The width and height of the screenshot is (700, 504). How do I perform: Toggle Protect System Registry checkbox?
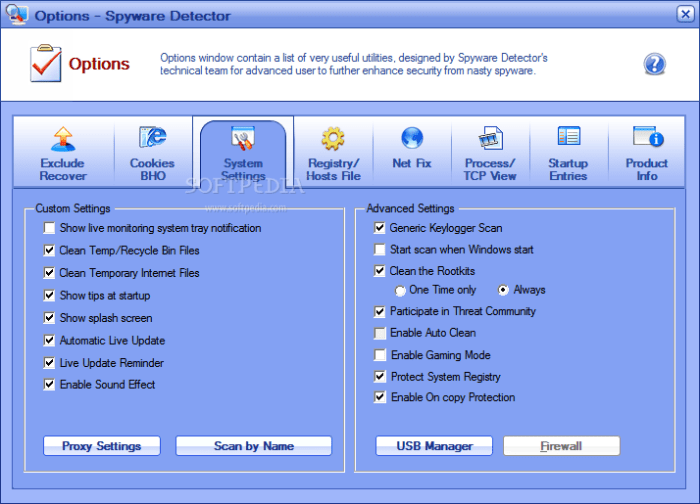coord(380,377)
